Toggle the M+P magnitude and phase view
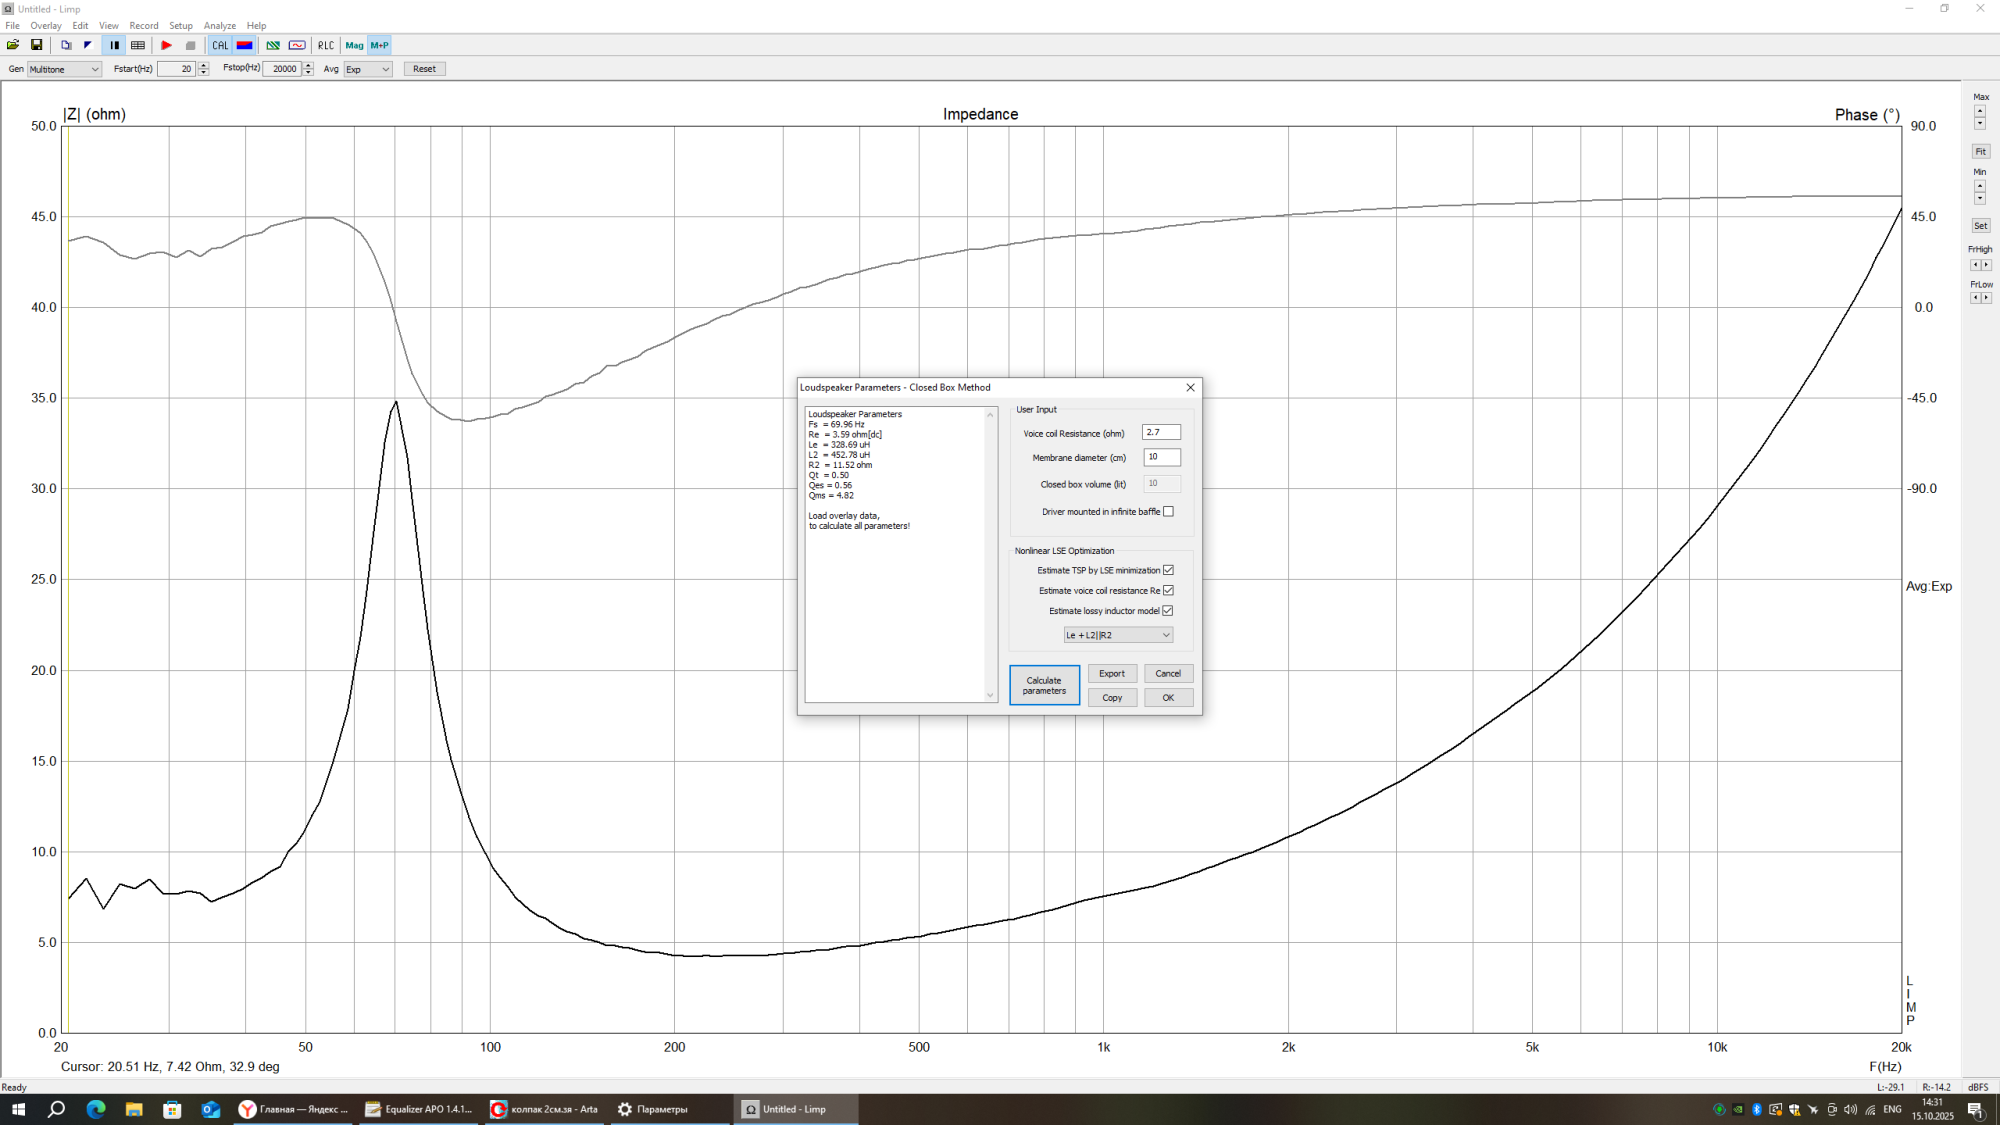Screen dimensions: 2000x1125 coord(380,45)
